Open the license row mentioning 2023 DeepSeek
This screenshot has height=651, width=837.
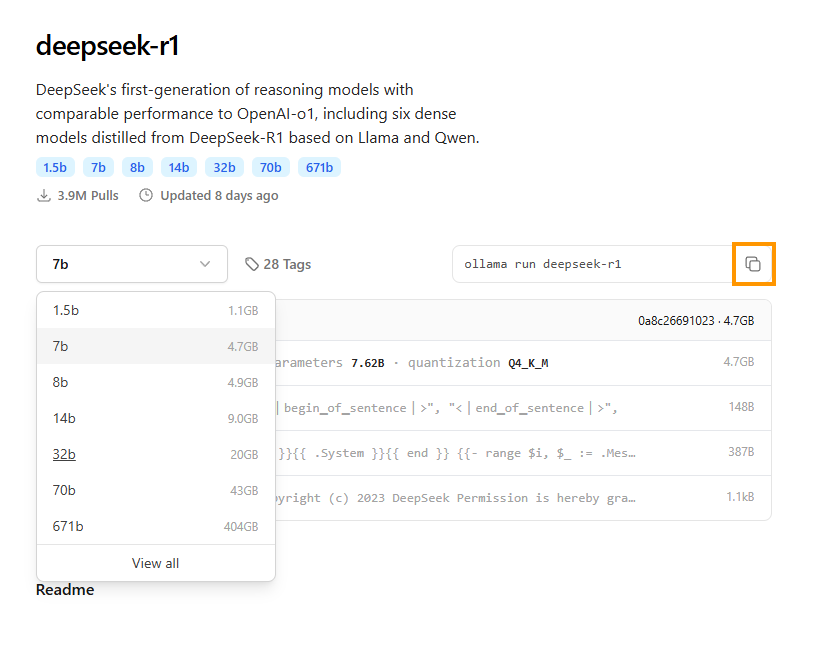click(x=523, y=498)
